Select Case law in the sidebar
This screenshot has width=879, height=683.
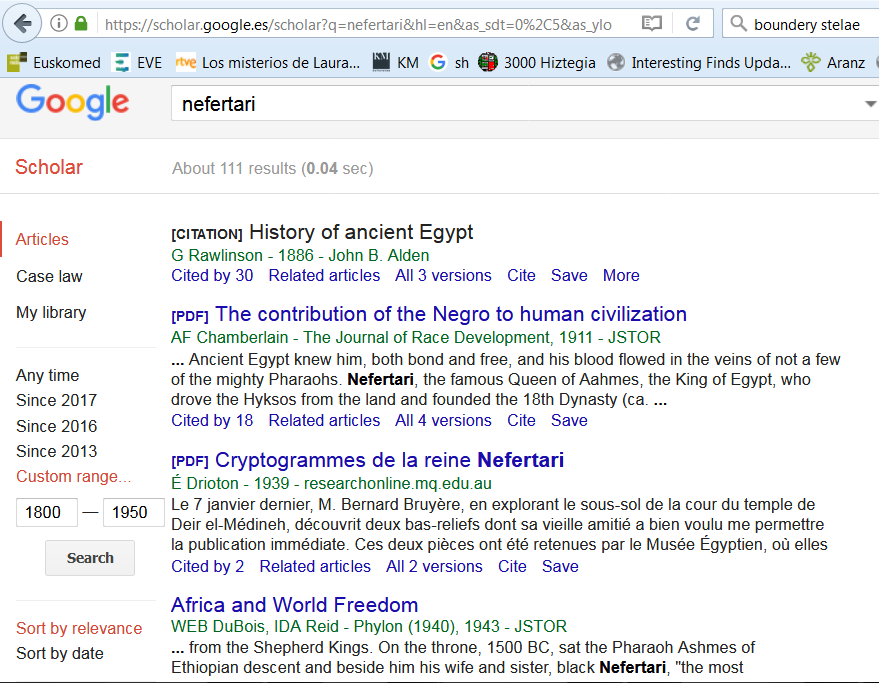[49, 276]
